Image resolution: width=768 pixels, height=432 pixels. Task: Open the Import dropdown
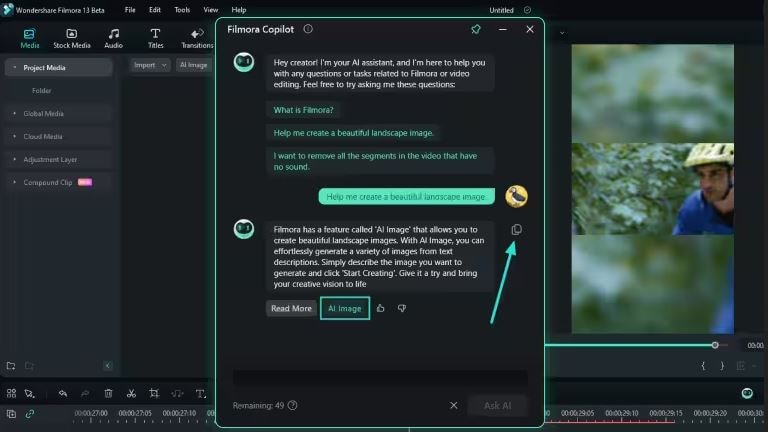click(150, 65)
